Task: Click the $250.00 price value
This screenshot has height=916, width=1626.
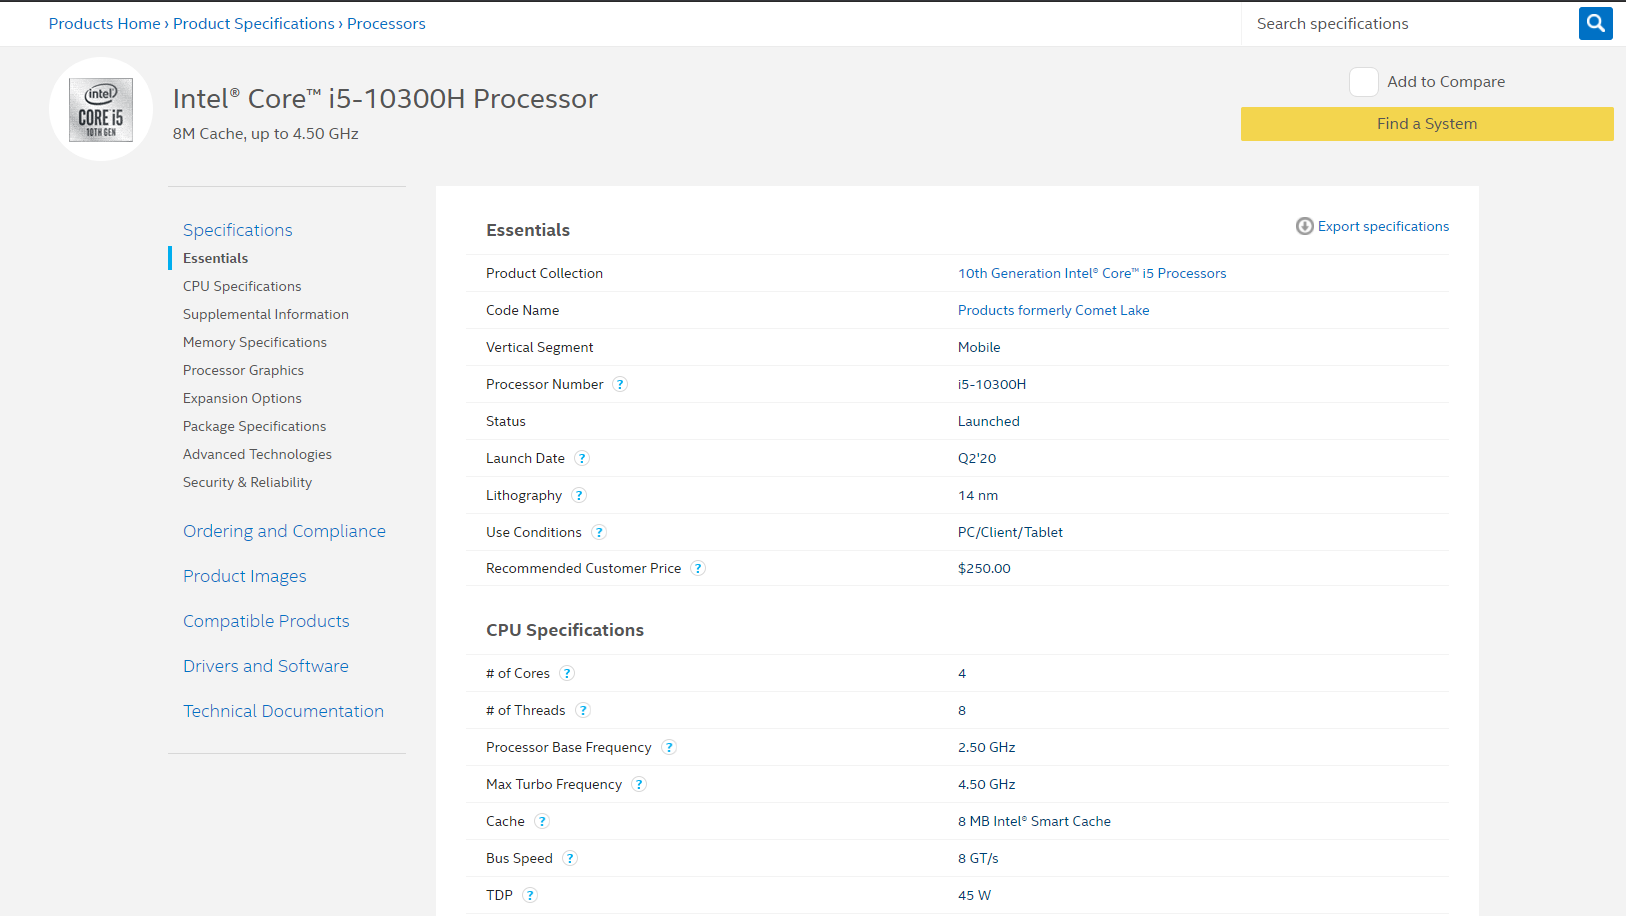Action: click(x=984, y=568)
